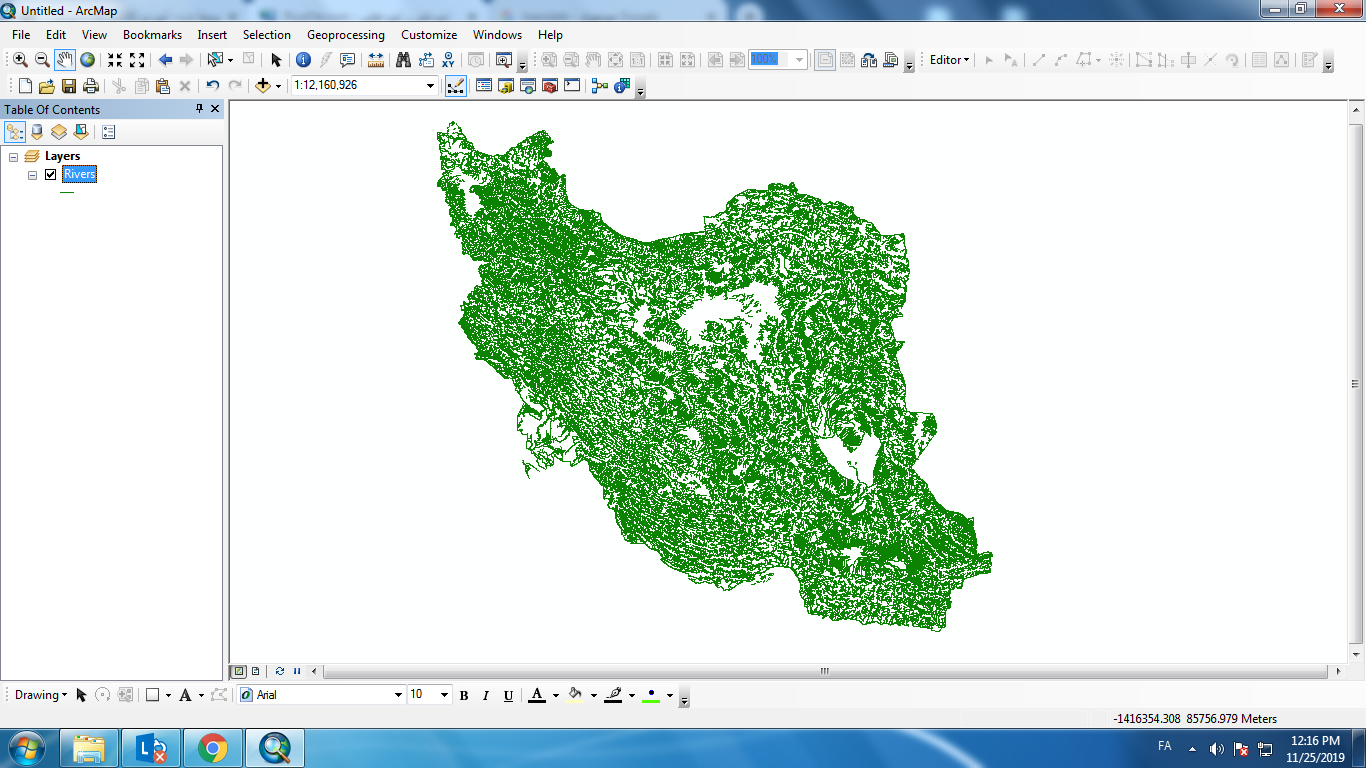The width and height of the screenshot is (1366, 768).
Task: Toggle bold text in Drawing toolbar
Action: tap(464, 695)
